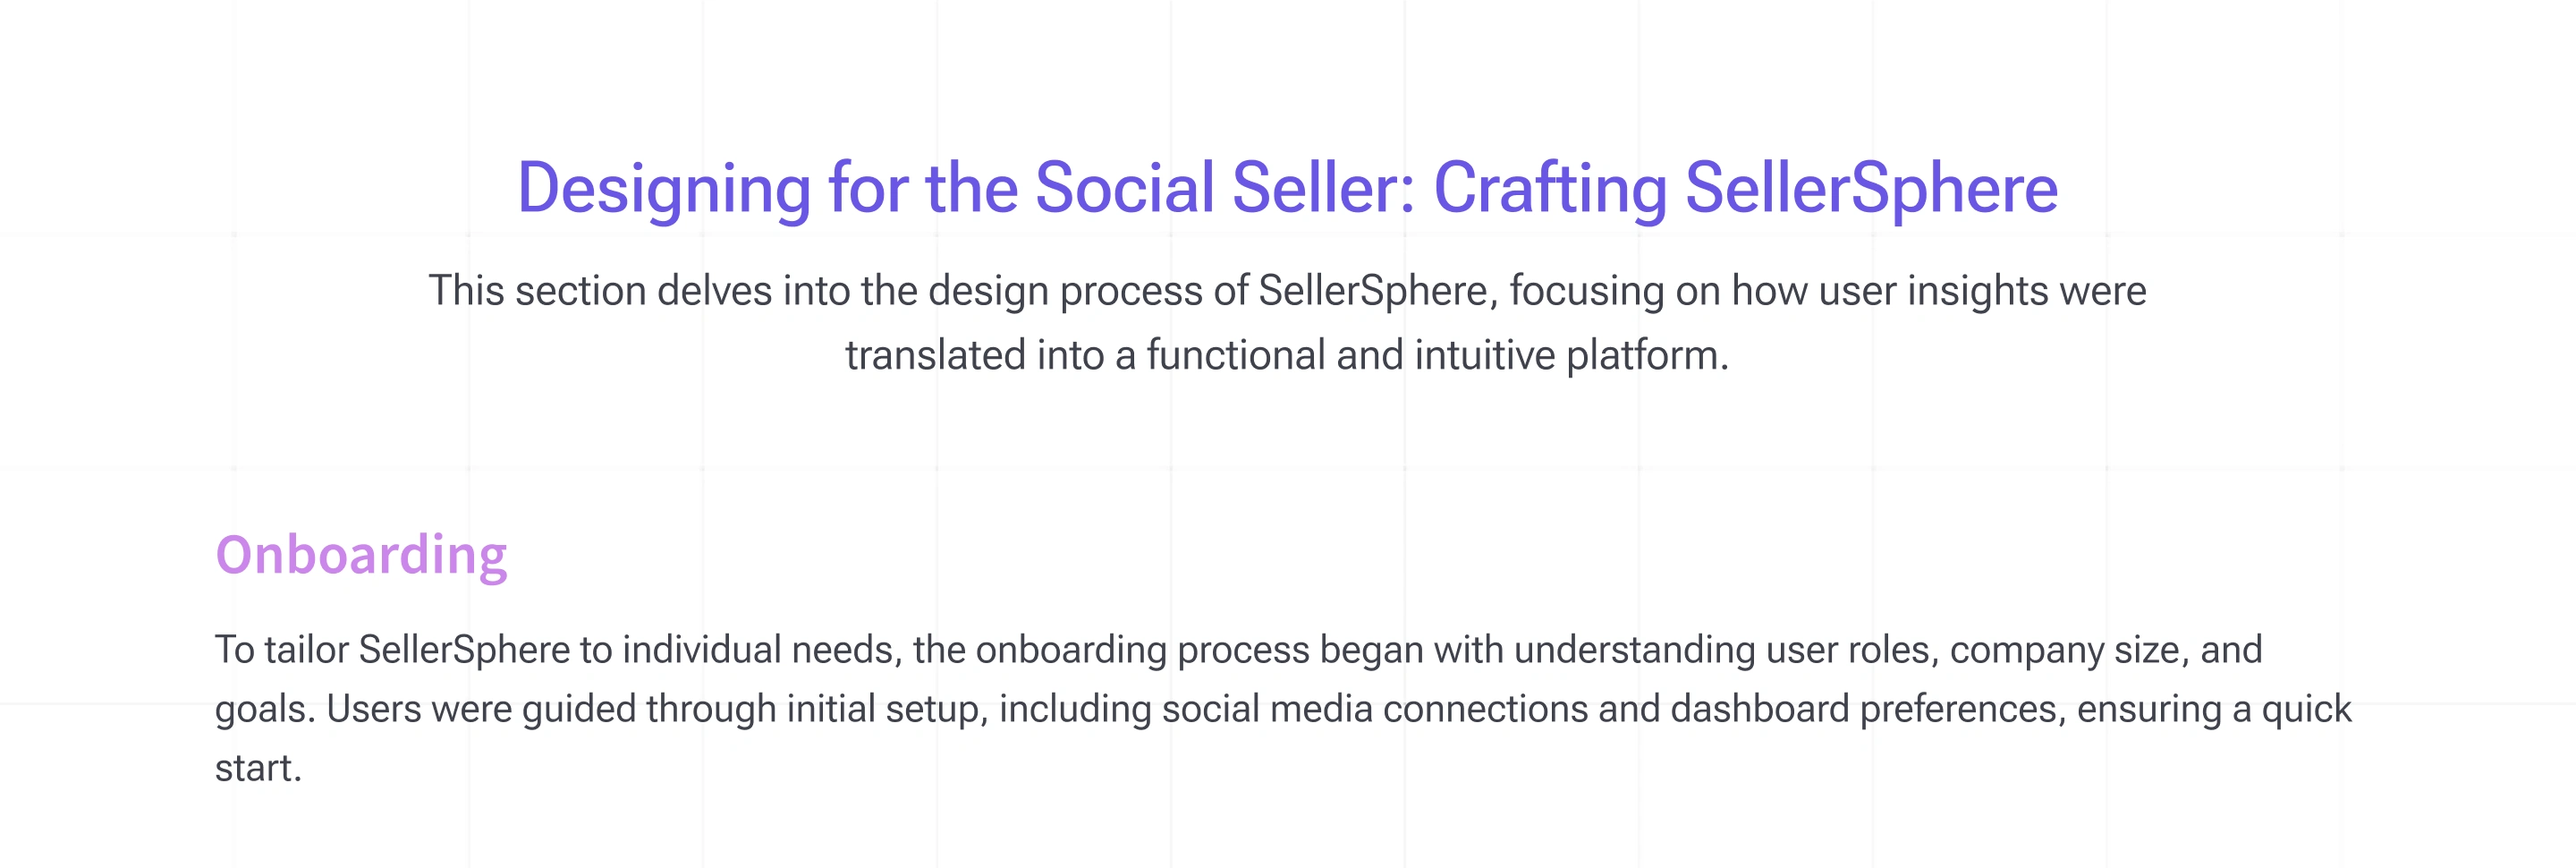This screenshot has height=868, width=2576.
Task: Click "To tailor" starting the onboarding paragraph
Action: point(281,650)
